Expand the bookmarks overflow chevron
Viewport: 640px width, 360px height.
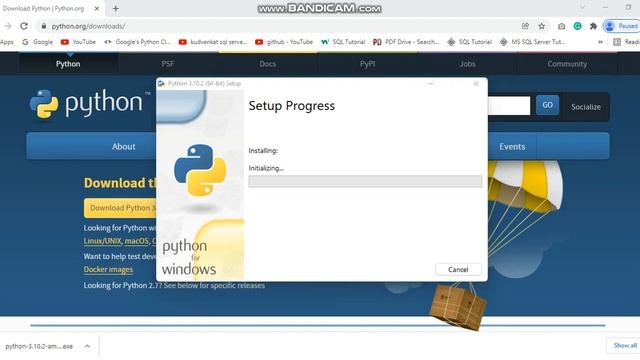click(600, 42)
